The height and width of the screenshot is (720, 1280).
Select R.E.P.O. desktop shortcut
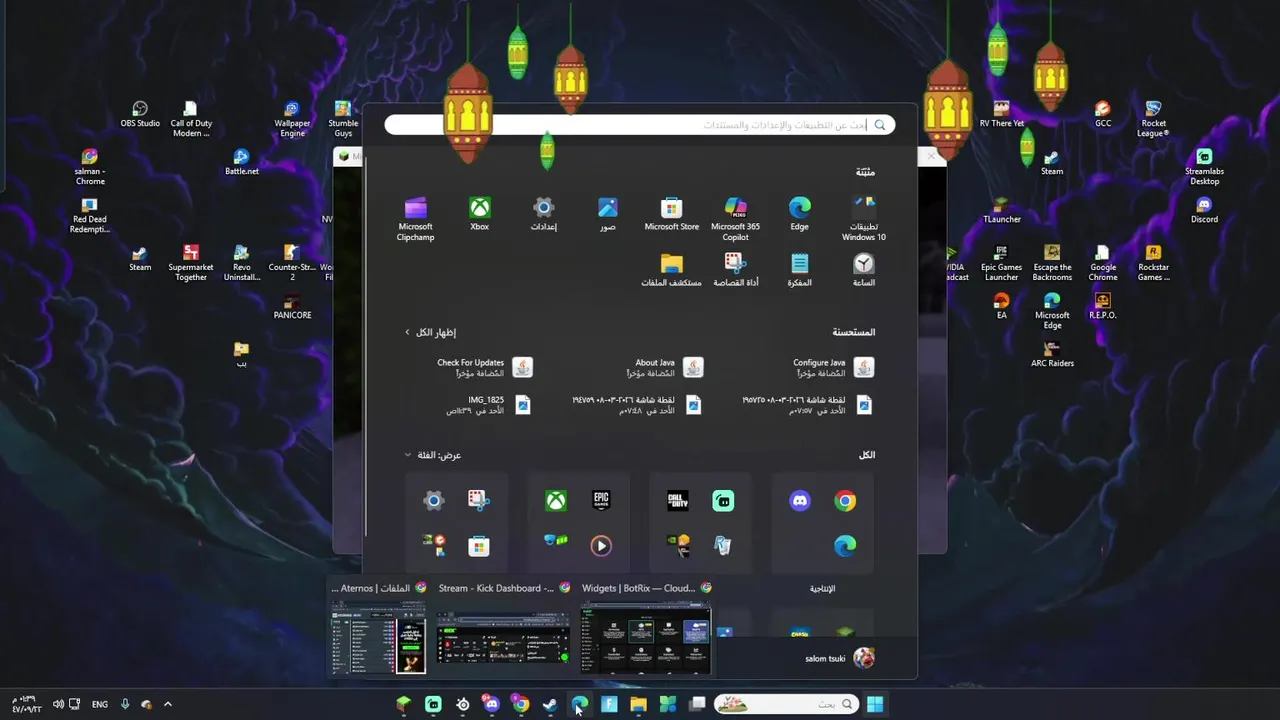click(1102, 306)
